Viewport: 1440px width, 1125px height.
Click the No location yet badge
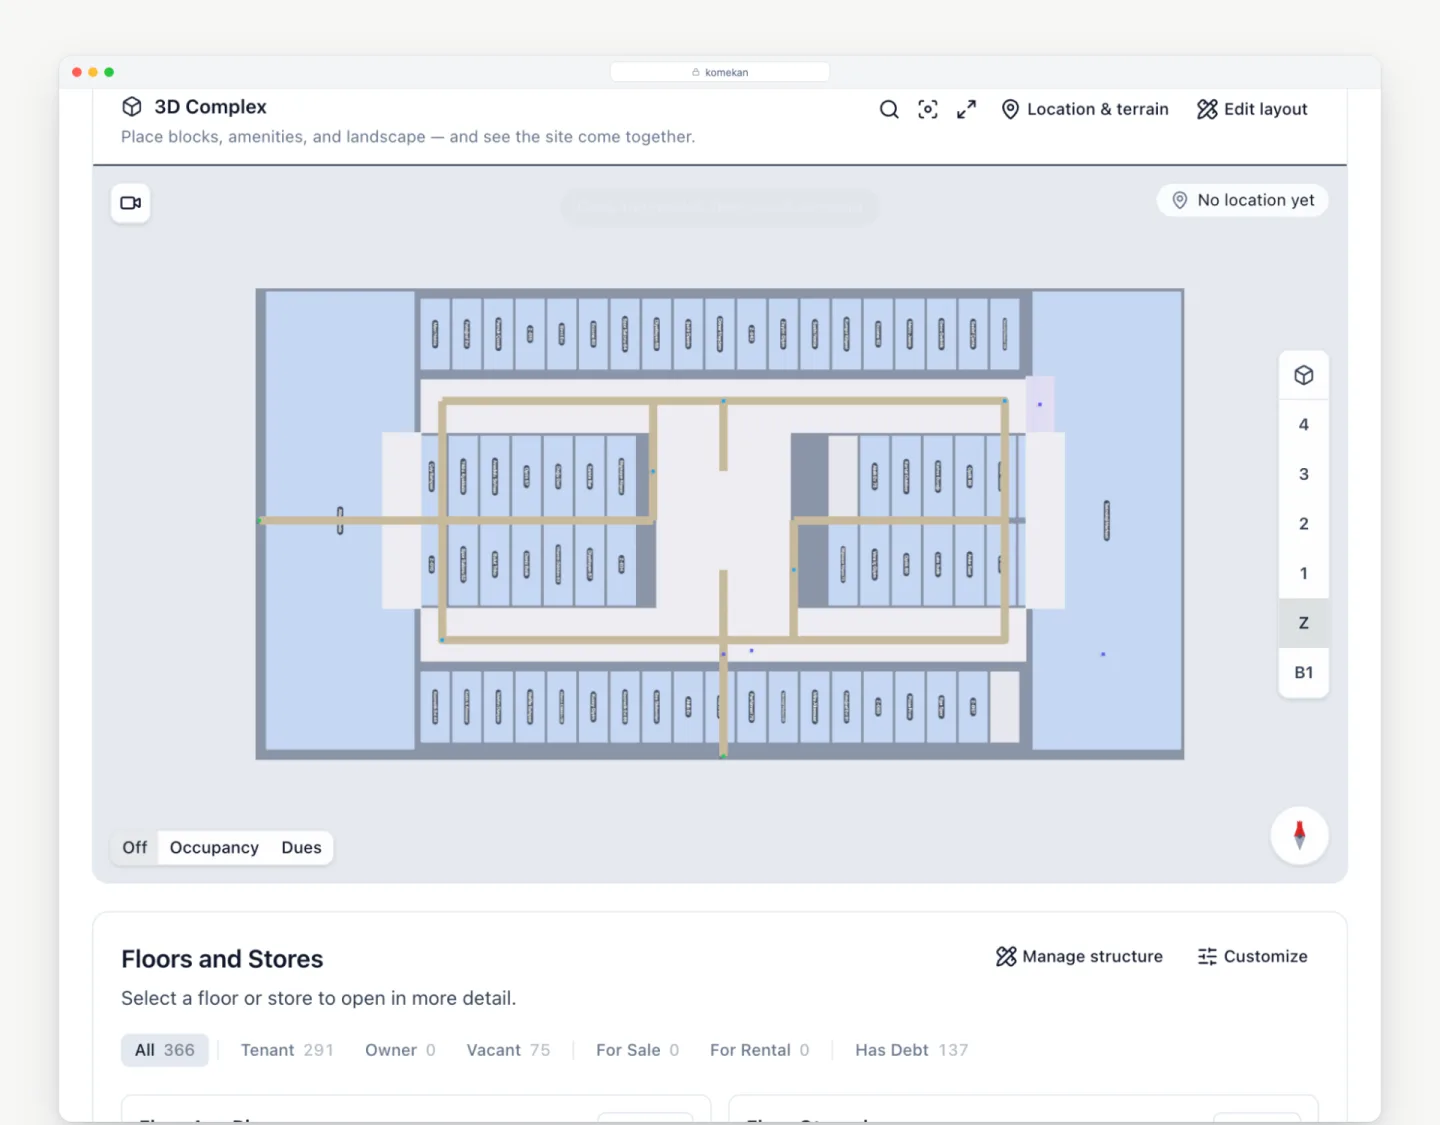(1243, 200)
